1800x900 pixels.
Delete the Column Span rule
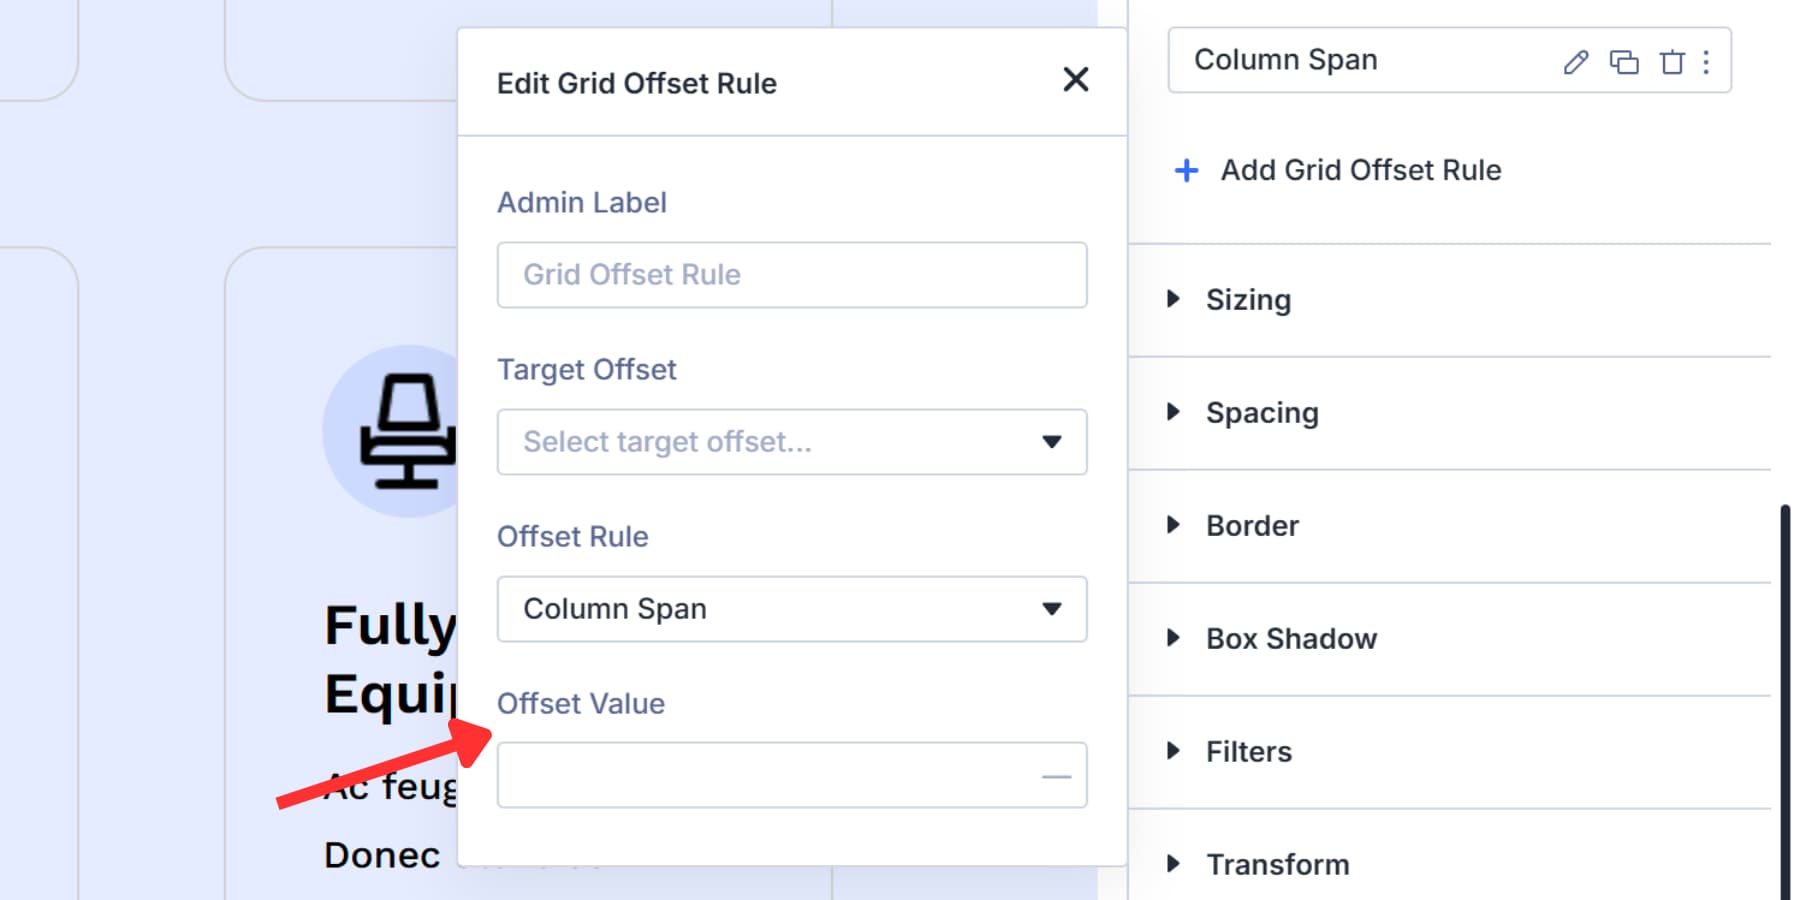(1672, 62)
